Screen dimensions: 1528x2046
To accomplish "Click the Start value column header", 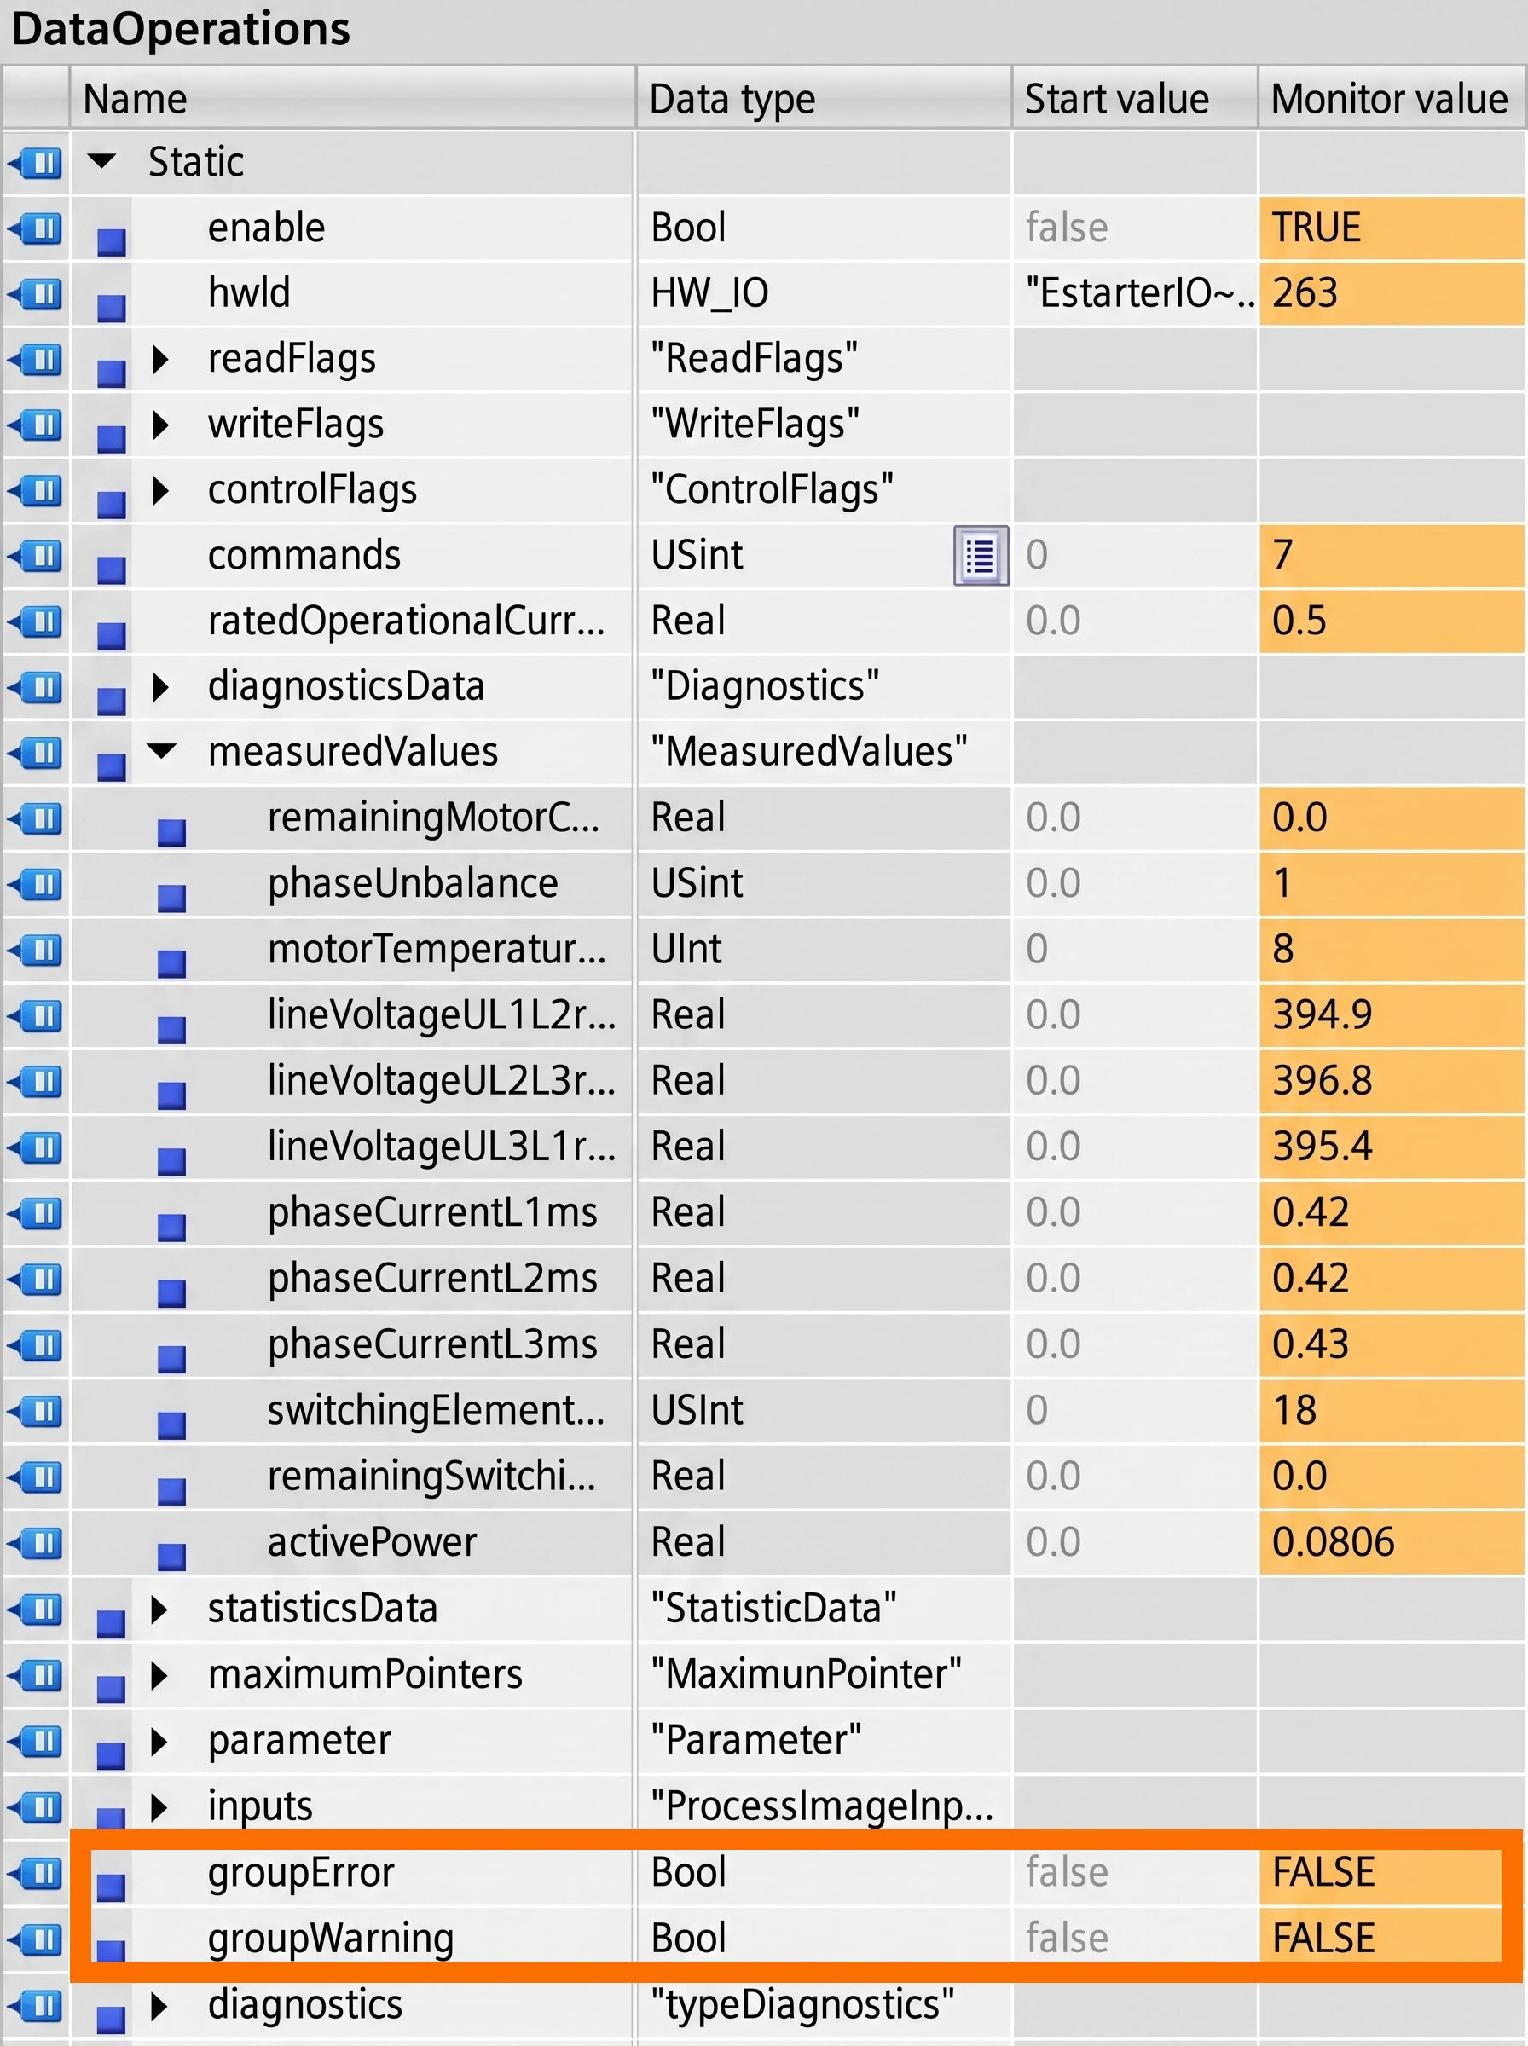I will point(1135,98).
